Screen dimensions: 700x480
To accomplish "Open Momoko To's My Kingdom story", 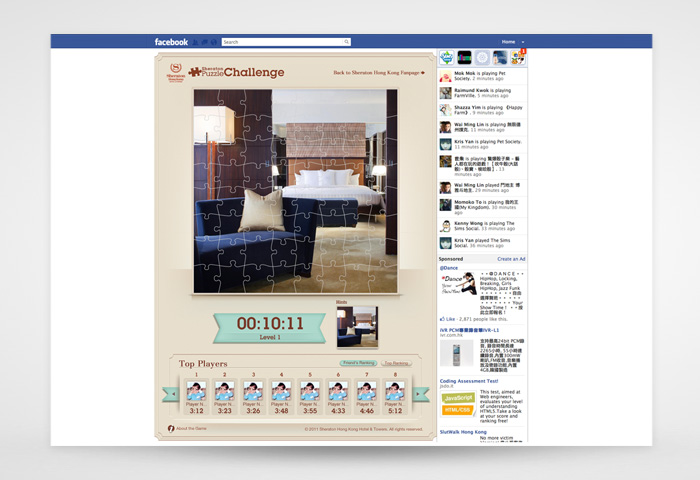I will click(482, 207).
